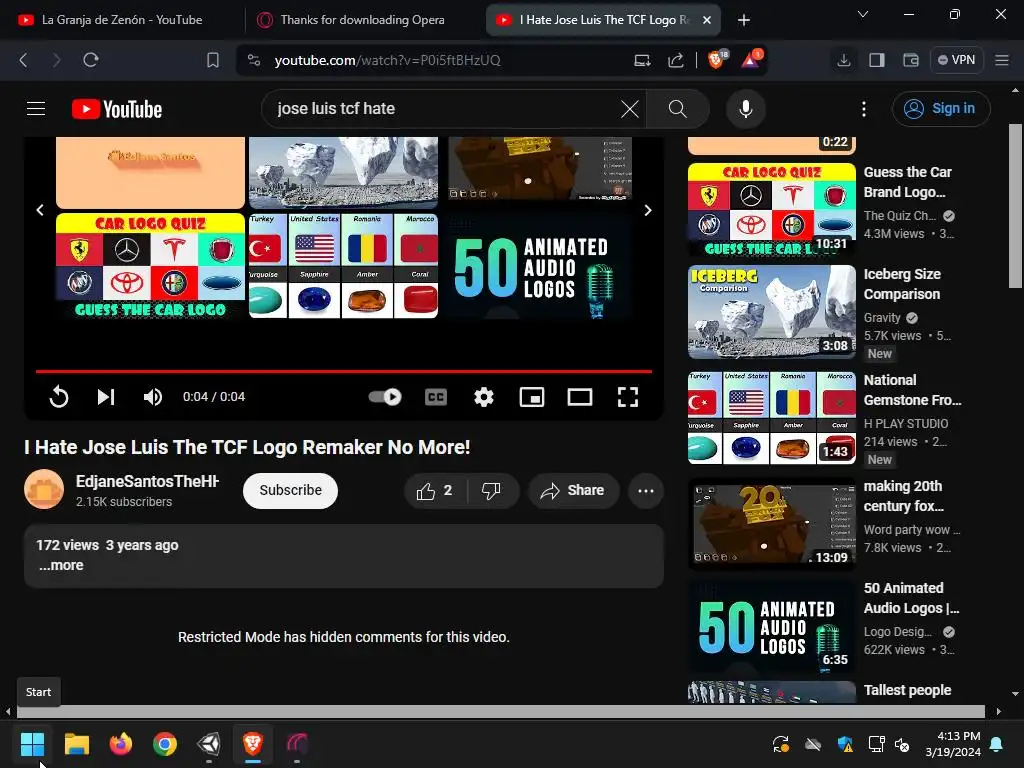This screenshot has width=1024, height=768.
Task: Open a new browser tab
Action: (x=743, y=20)
